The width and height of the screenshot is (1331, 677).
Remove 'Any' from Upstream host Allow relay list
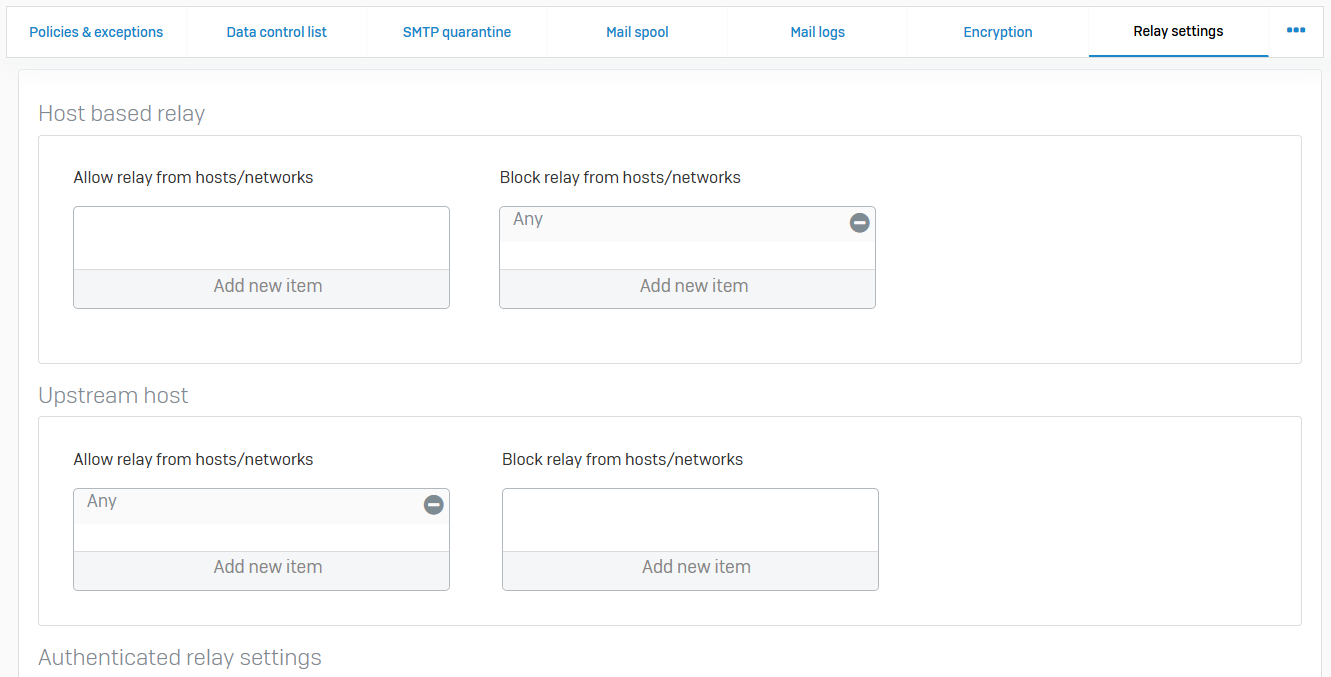pyautogui.click(x=433, y=505)
